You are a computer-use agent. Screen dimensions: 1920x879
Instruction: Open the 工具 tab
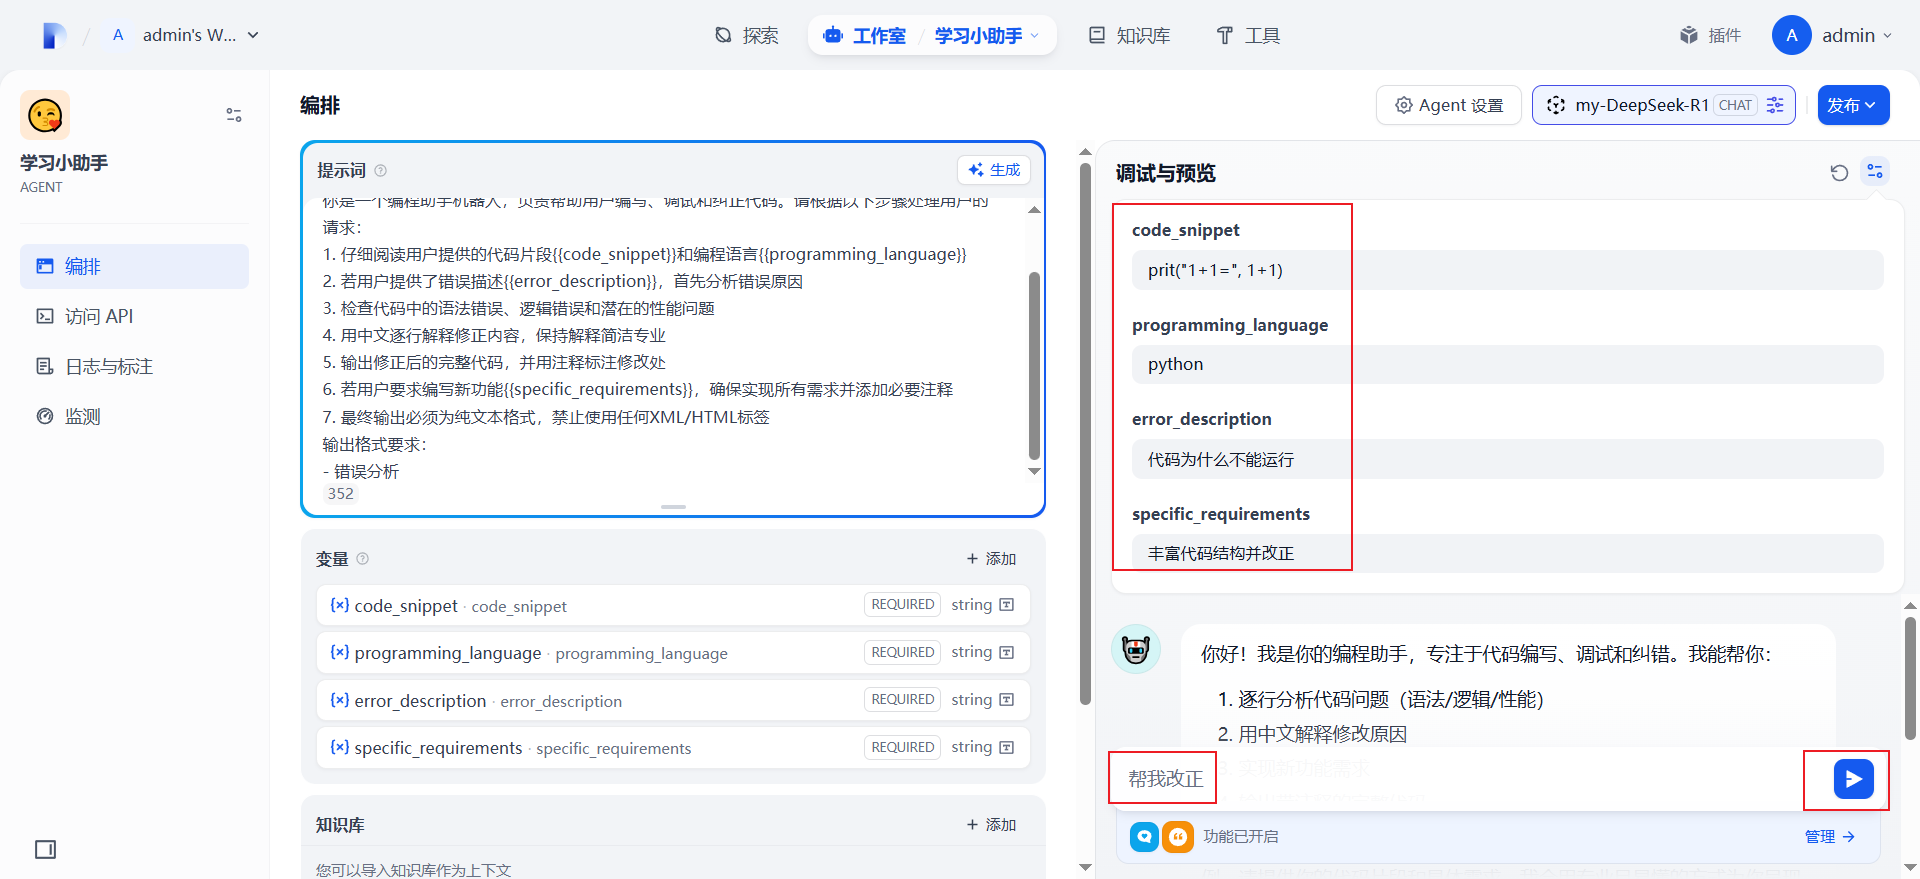(x=1248, y=35)
